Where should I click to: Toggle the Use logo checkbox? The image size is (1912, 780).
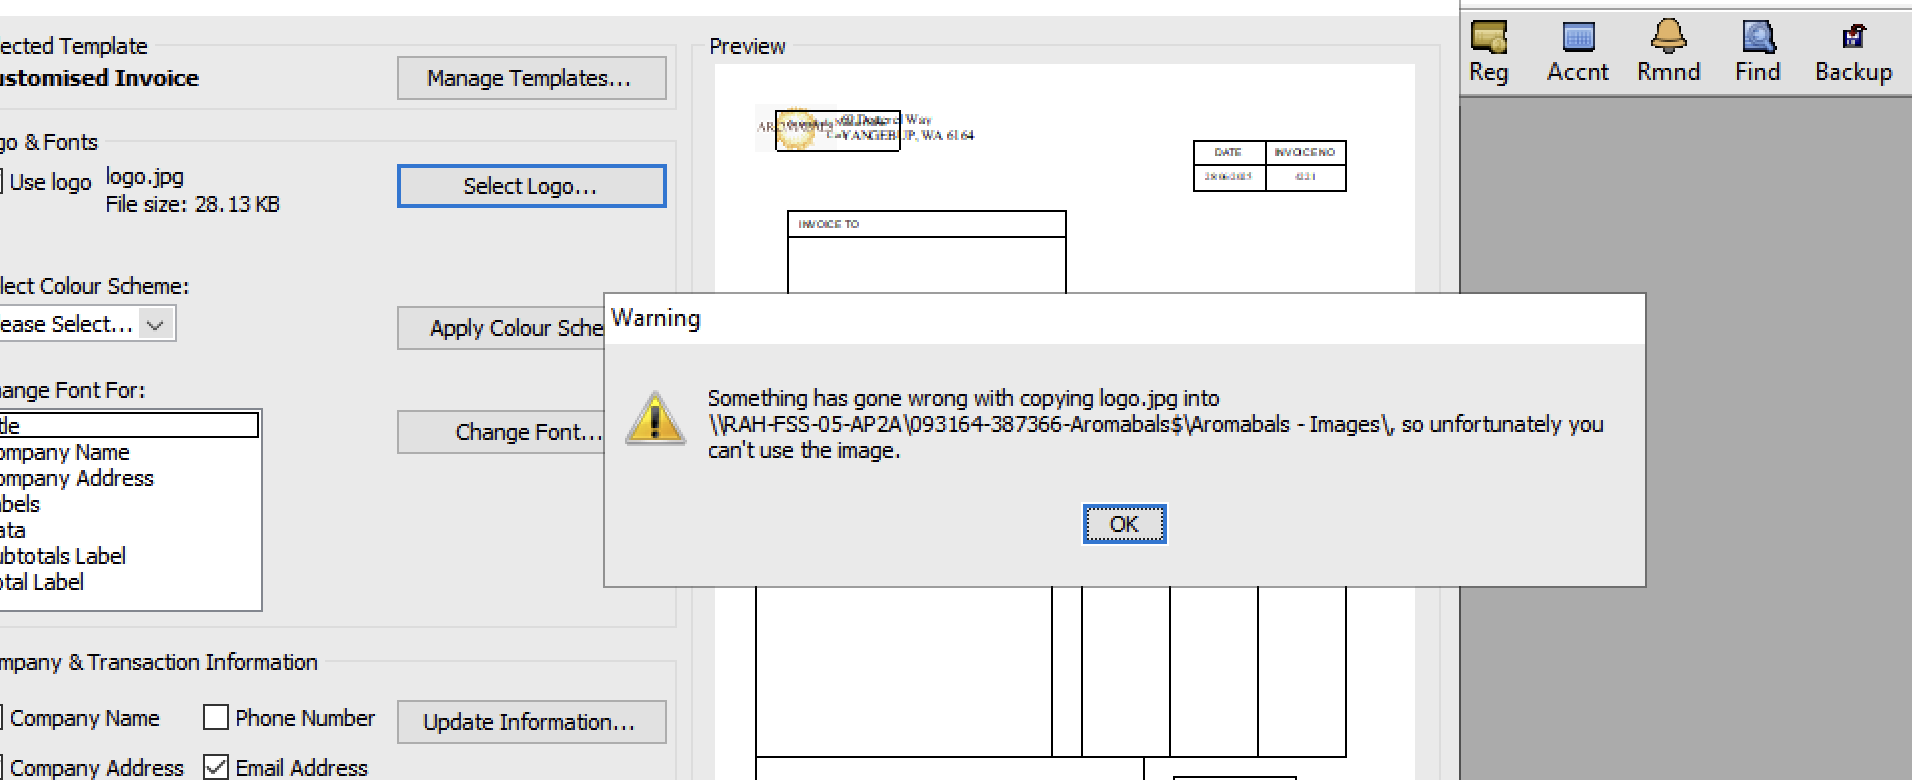point(1,182)
